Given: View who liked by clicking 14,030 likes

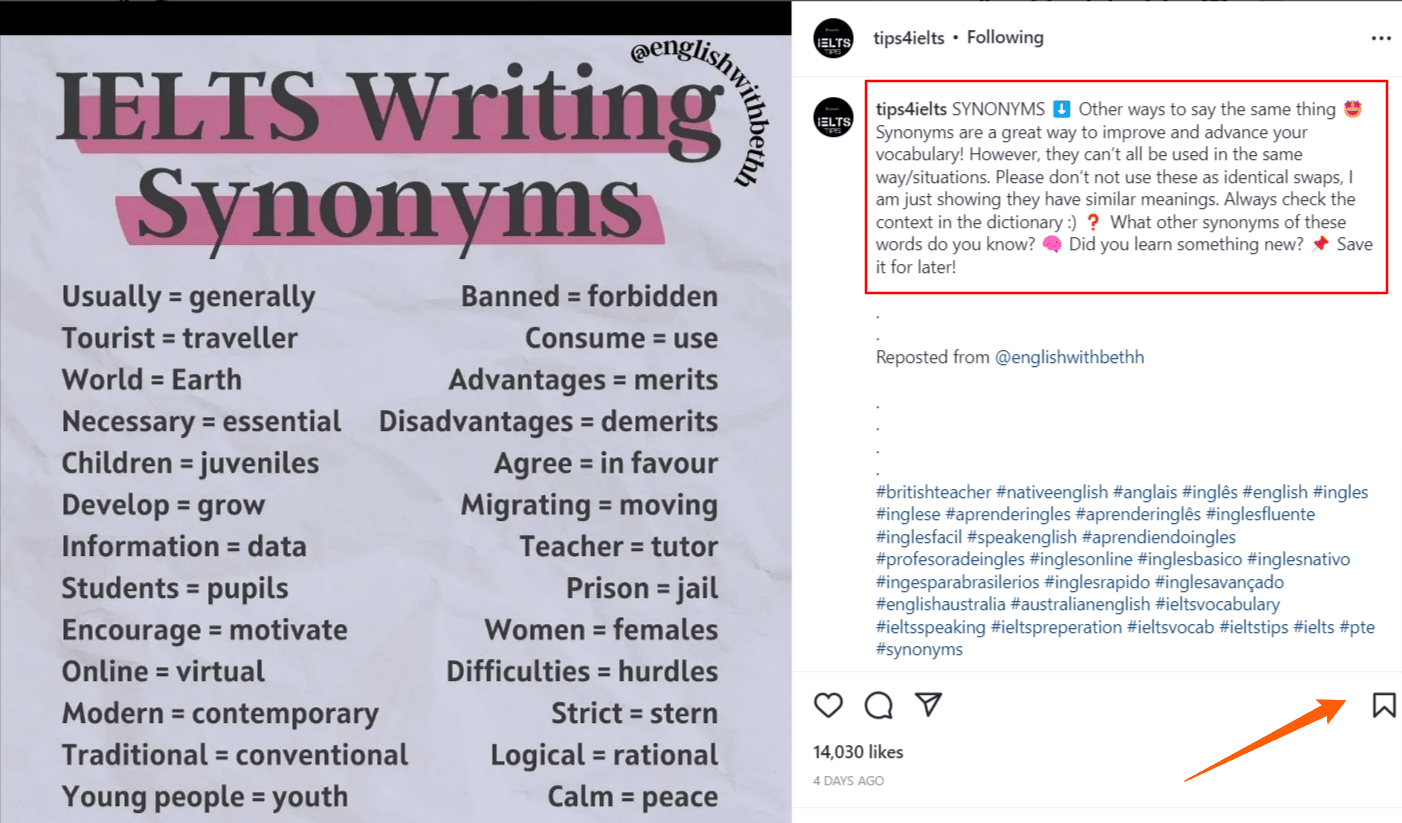Looking at the screenshot, I should (859, 752).
